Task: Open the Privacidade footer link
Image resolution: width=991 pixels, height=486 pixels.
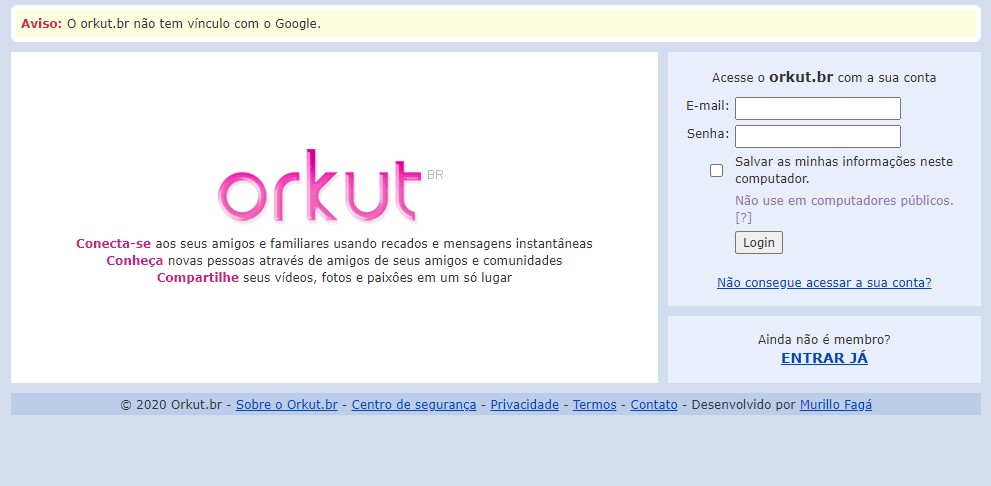Action: coord(524,405)
